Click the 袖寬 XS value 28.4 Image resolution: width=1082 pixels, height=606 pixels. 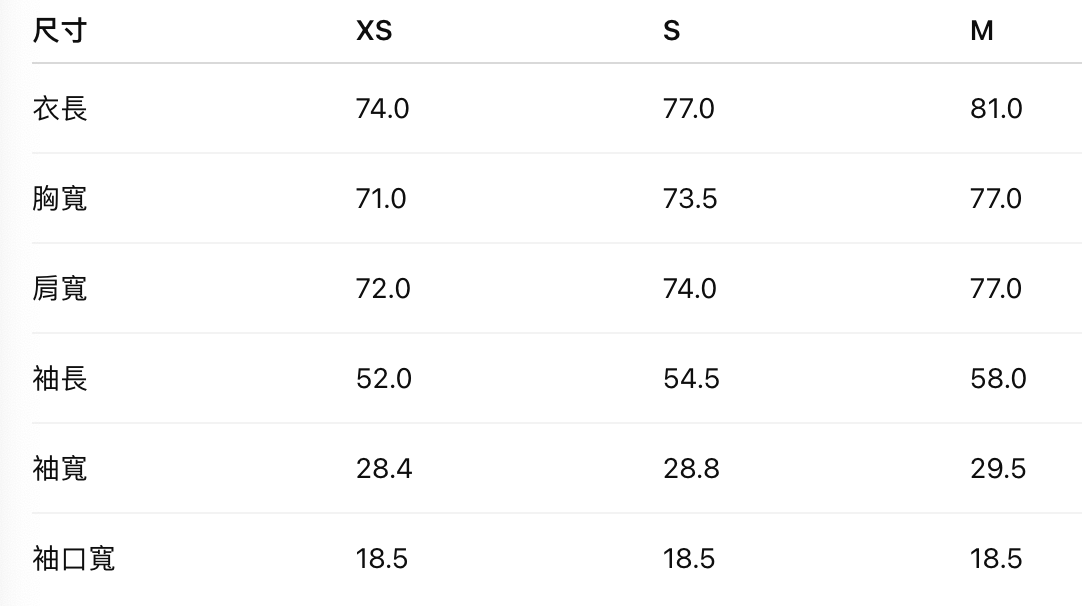384,468
